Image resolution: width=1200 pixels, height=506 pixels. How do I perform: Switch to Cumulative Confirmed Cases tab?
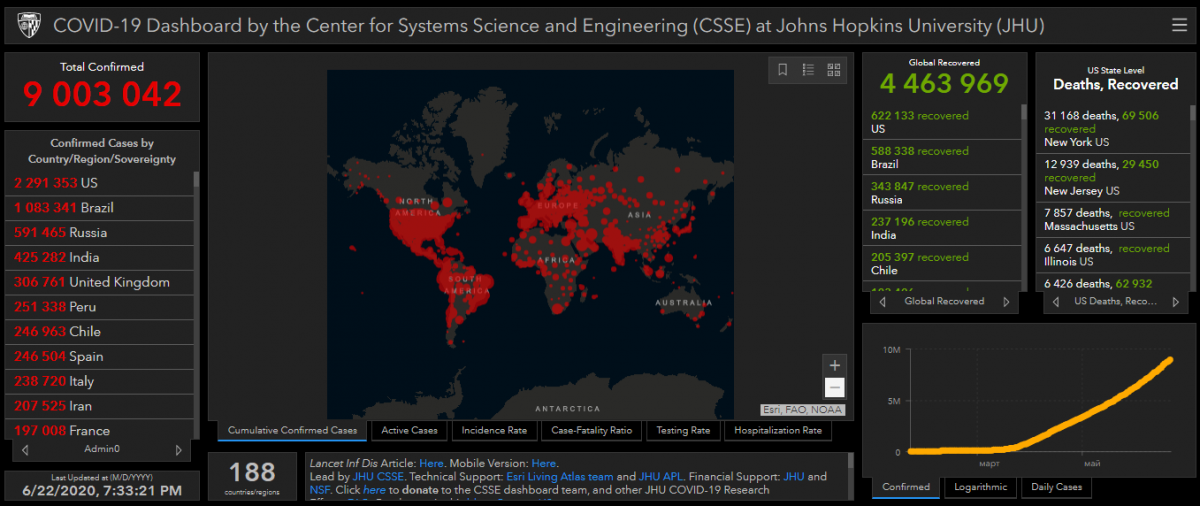[x=292, y=430]
